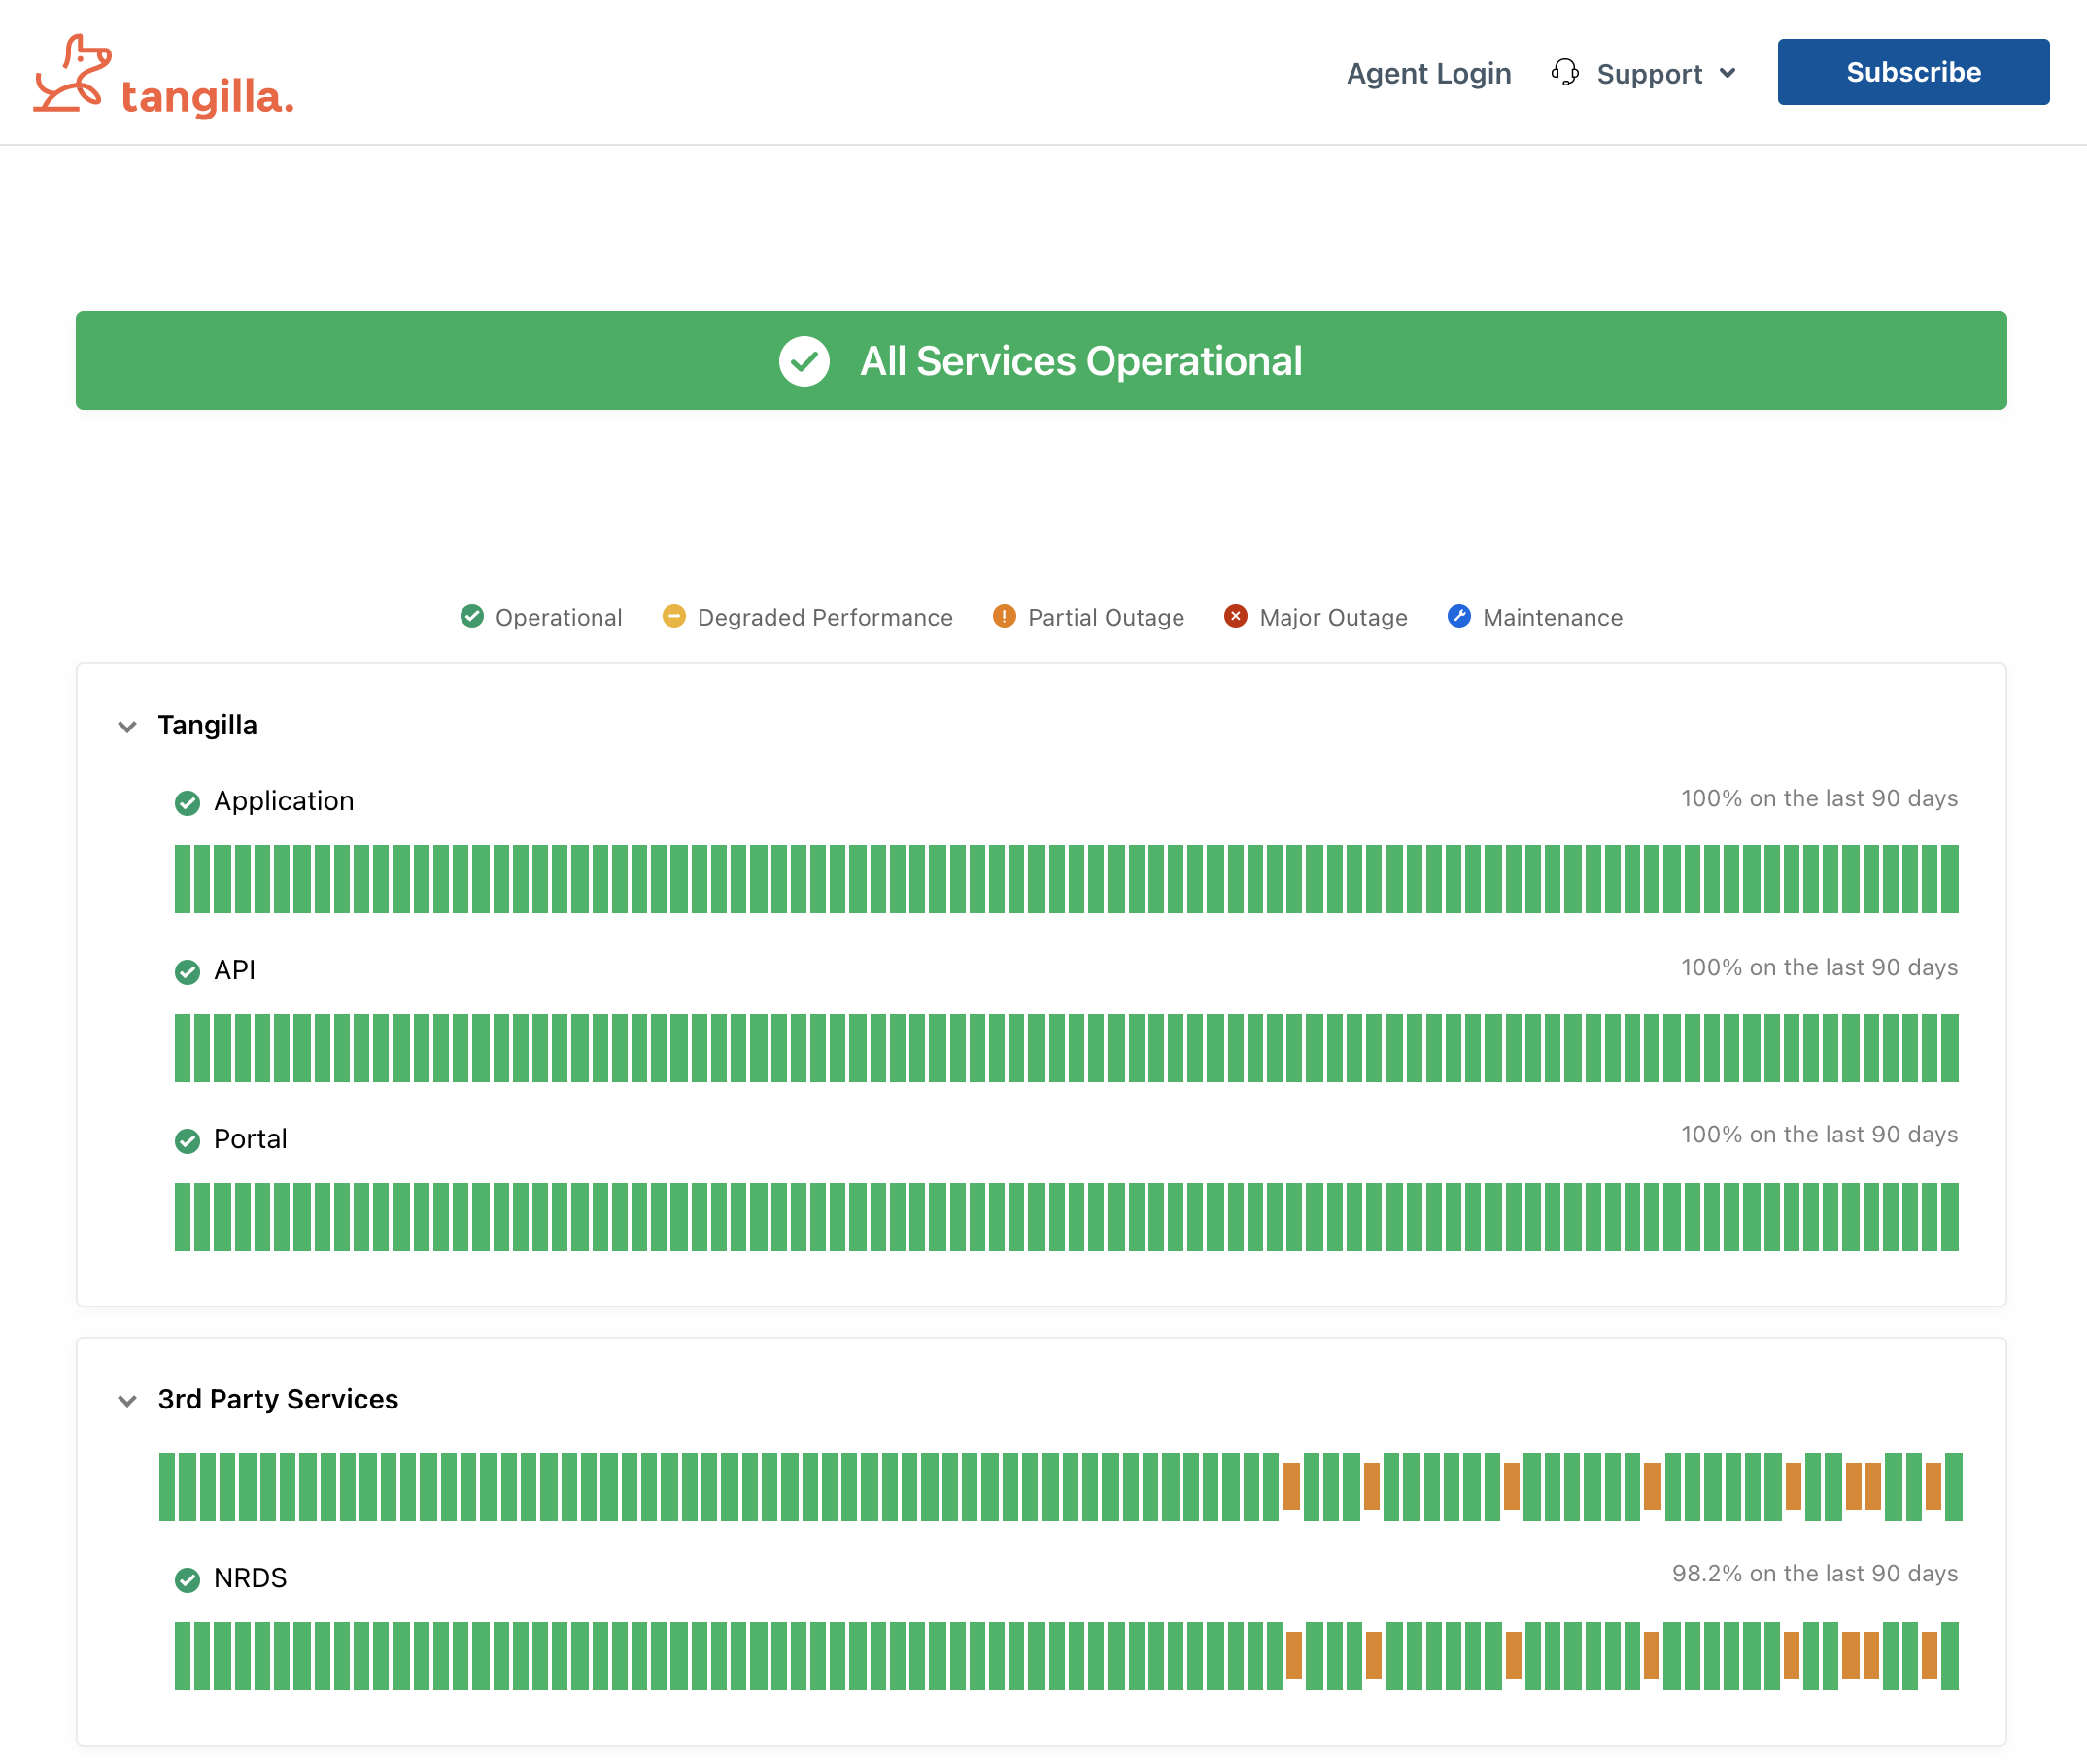Click the API status check icon
Screen dimensions: 2087x1764
tap(187, 972)
